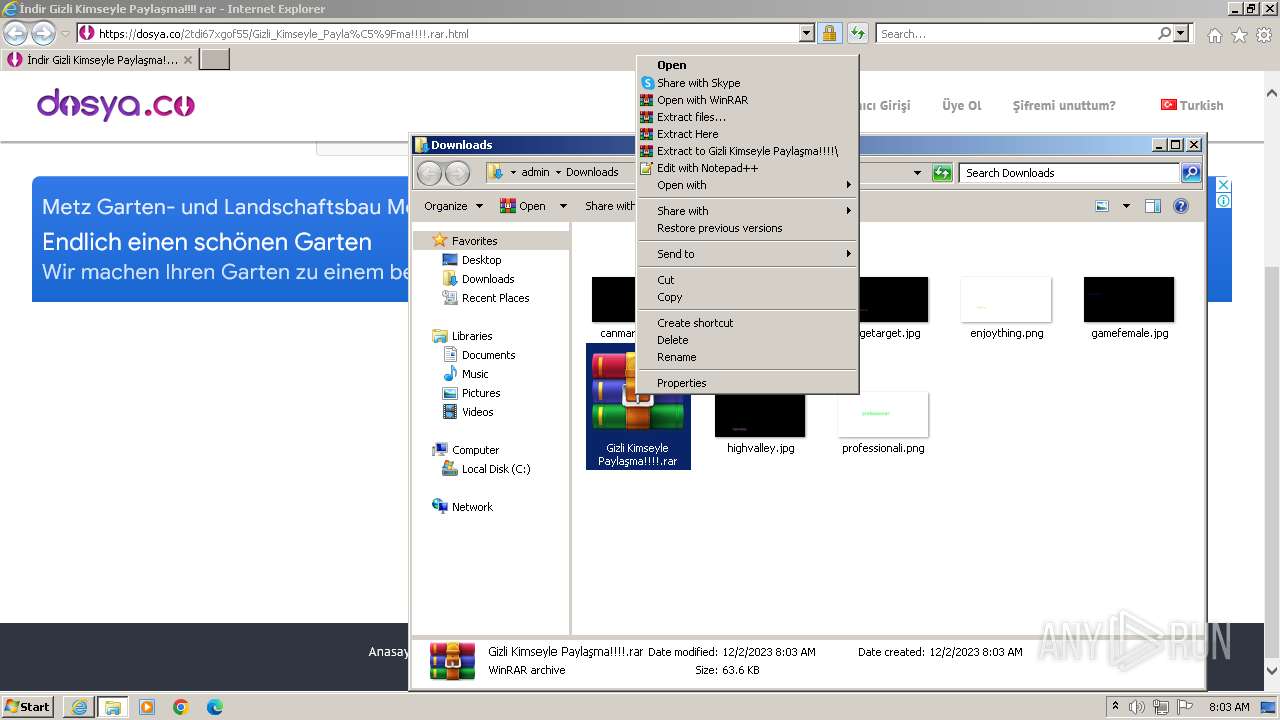Click IE security lock icon
Viewport: 1280px width, 720px height.
pos(829,34)
